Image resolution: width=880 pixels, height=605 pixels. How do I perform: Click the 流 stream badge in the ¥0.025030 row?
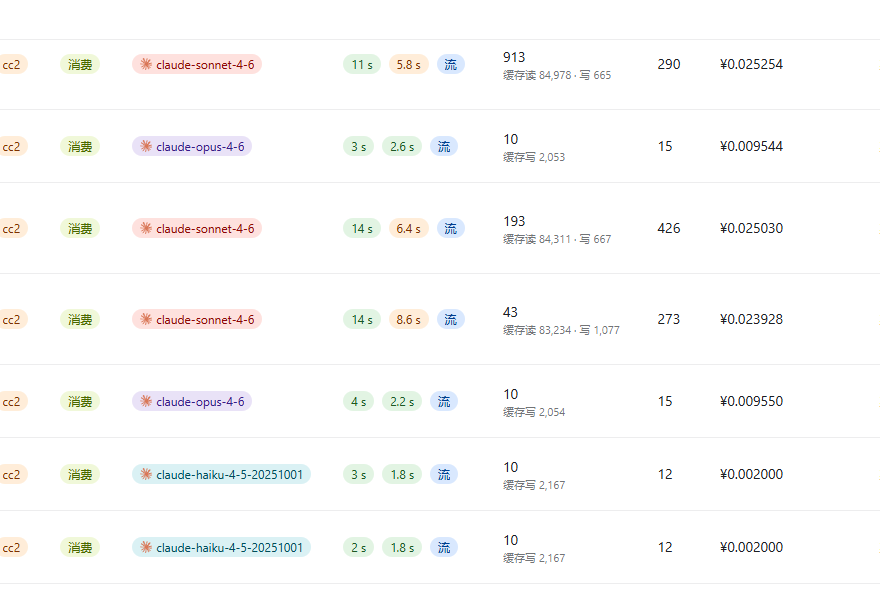451,228
